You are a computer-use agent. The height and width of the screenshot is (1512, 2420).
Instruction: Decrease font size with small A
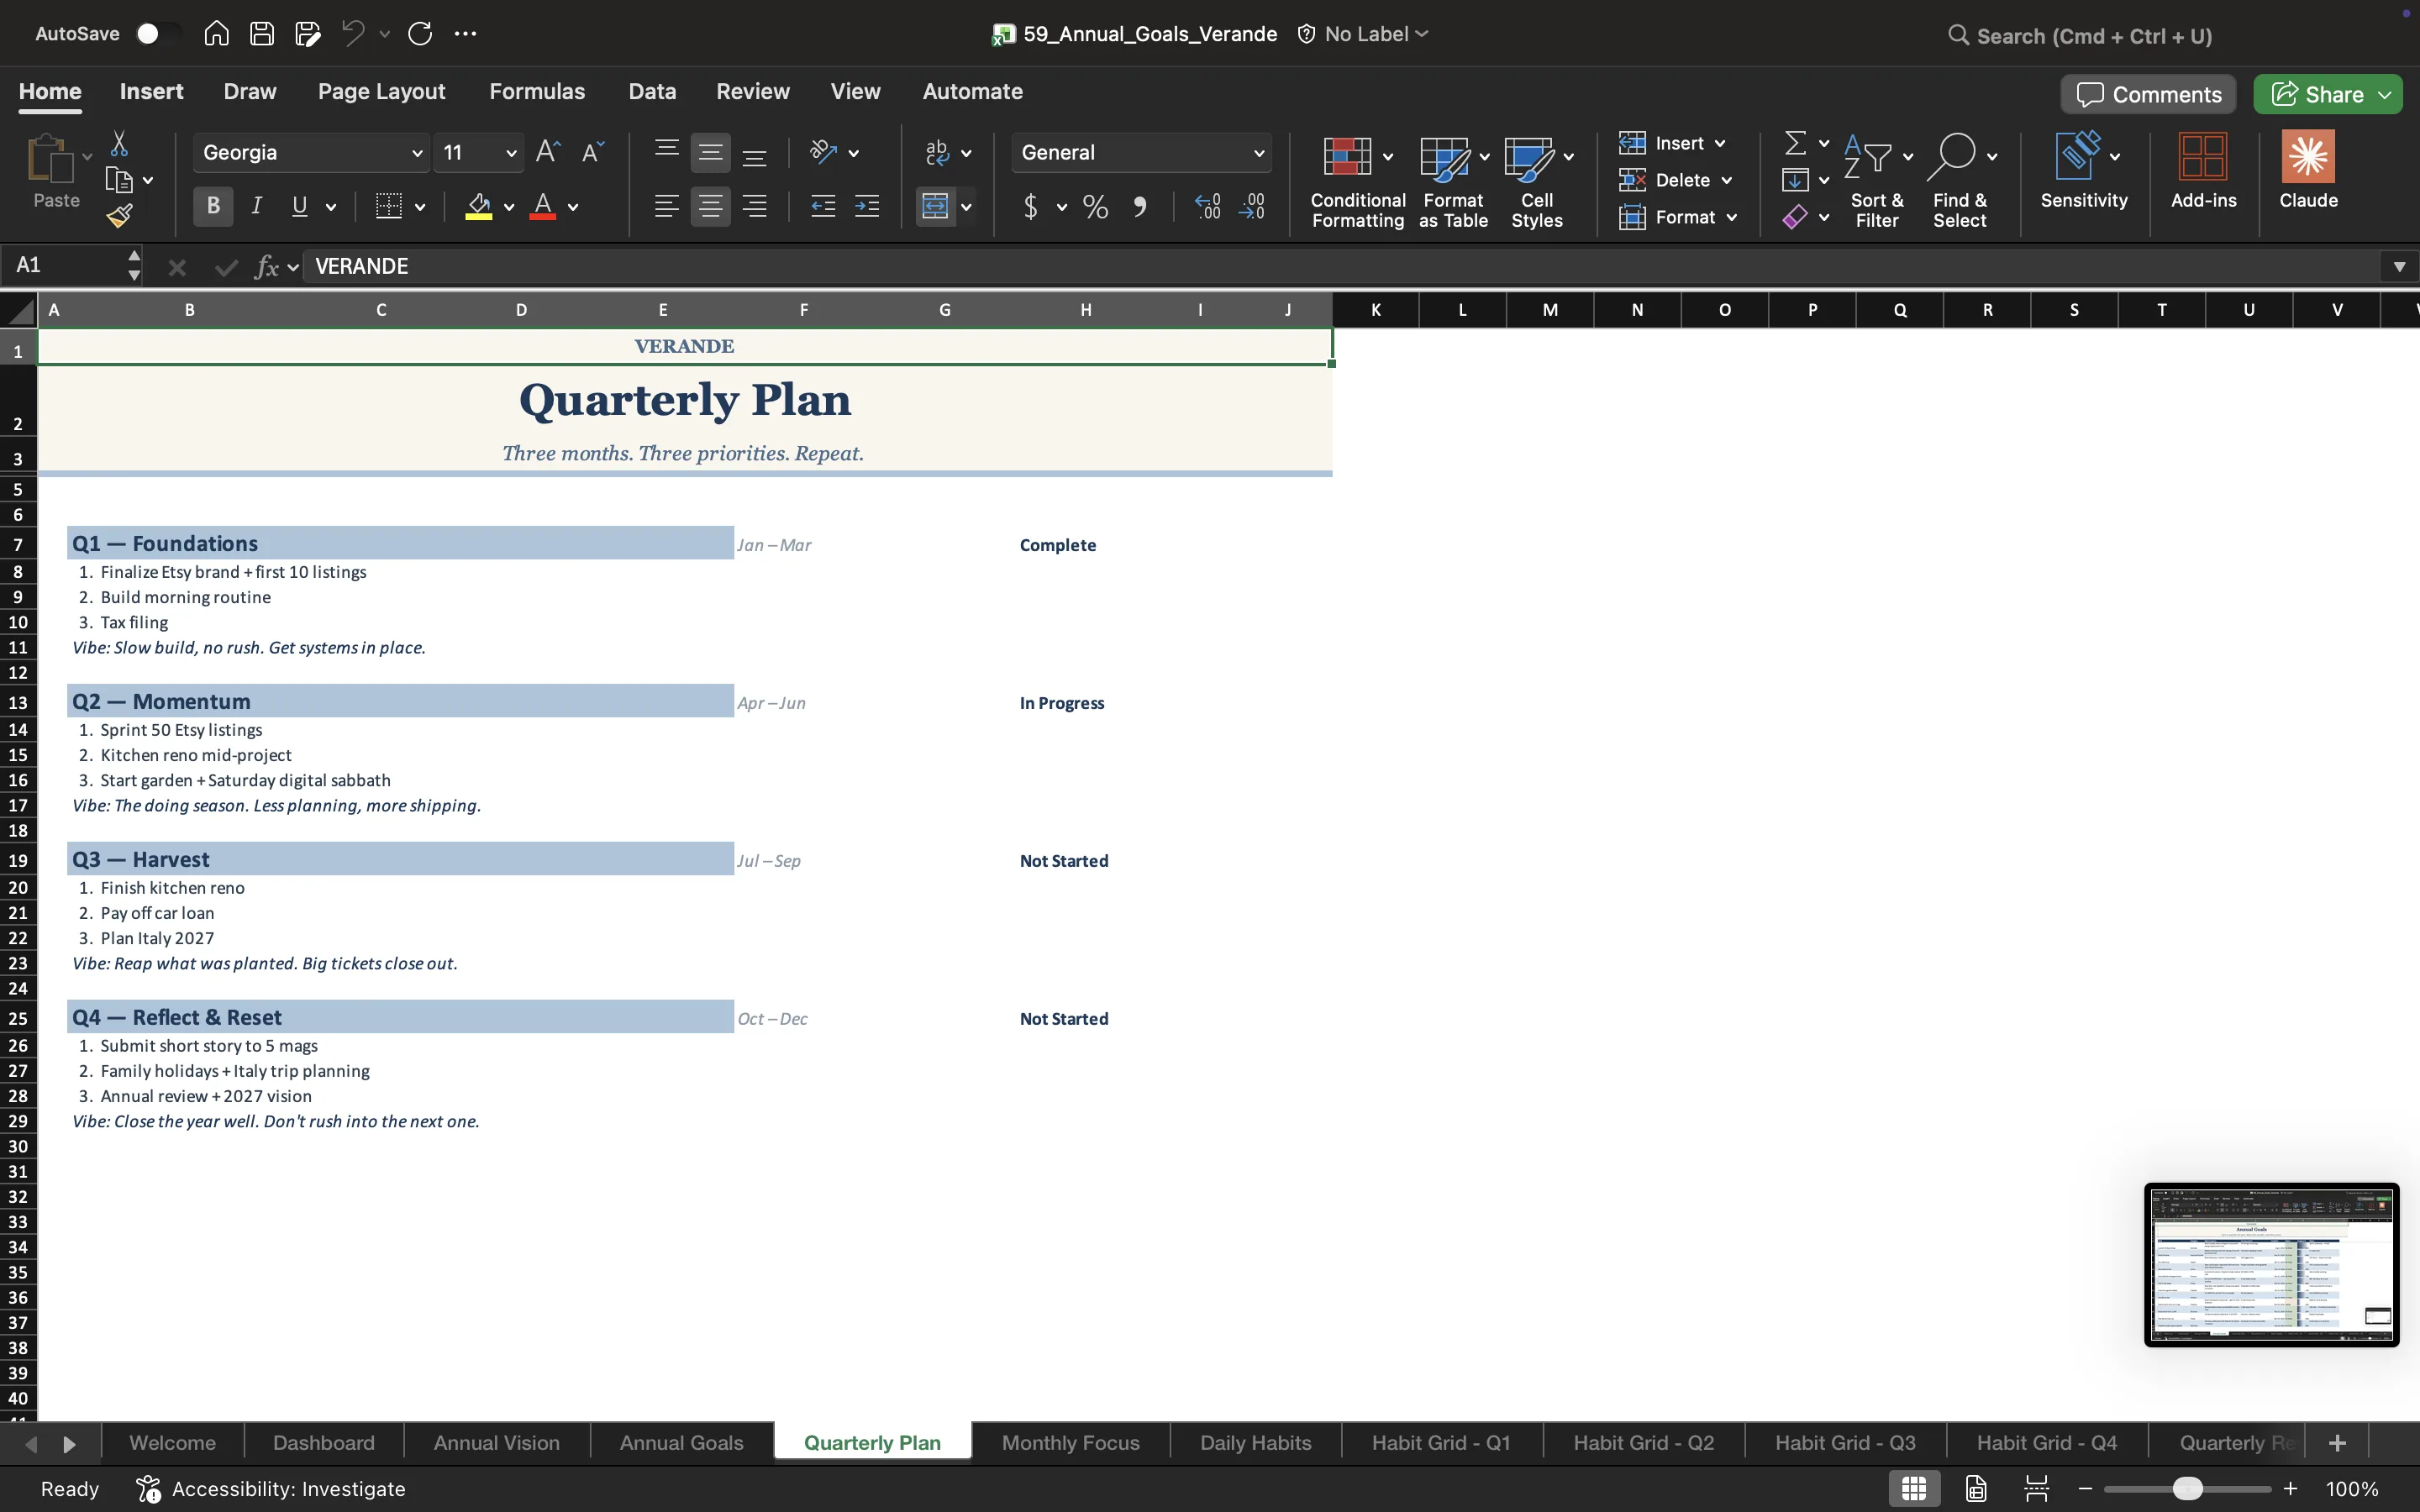(593, 152)
